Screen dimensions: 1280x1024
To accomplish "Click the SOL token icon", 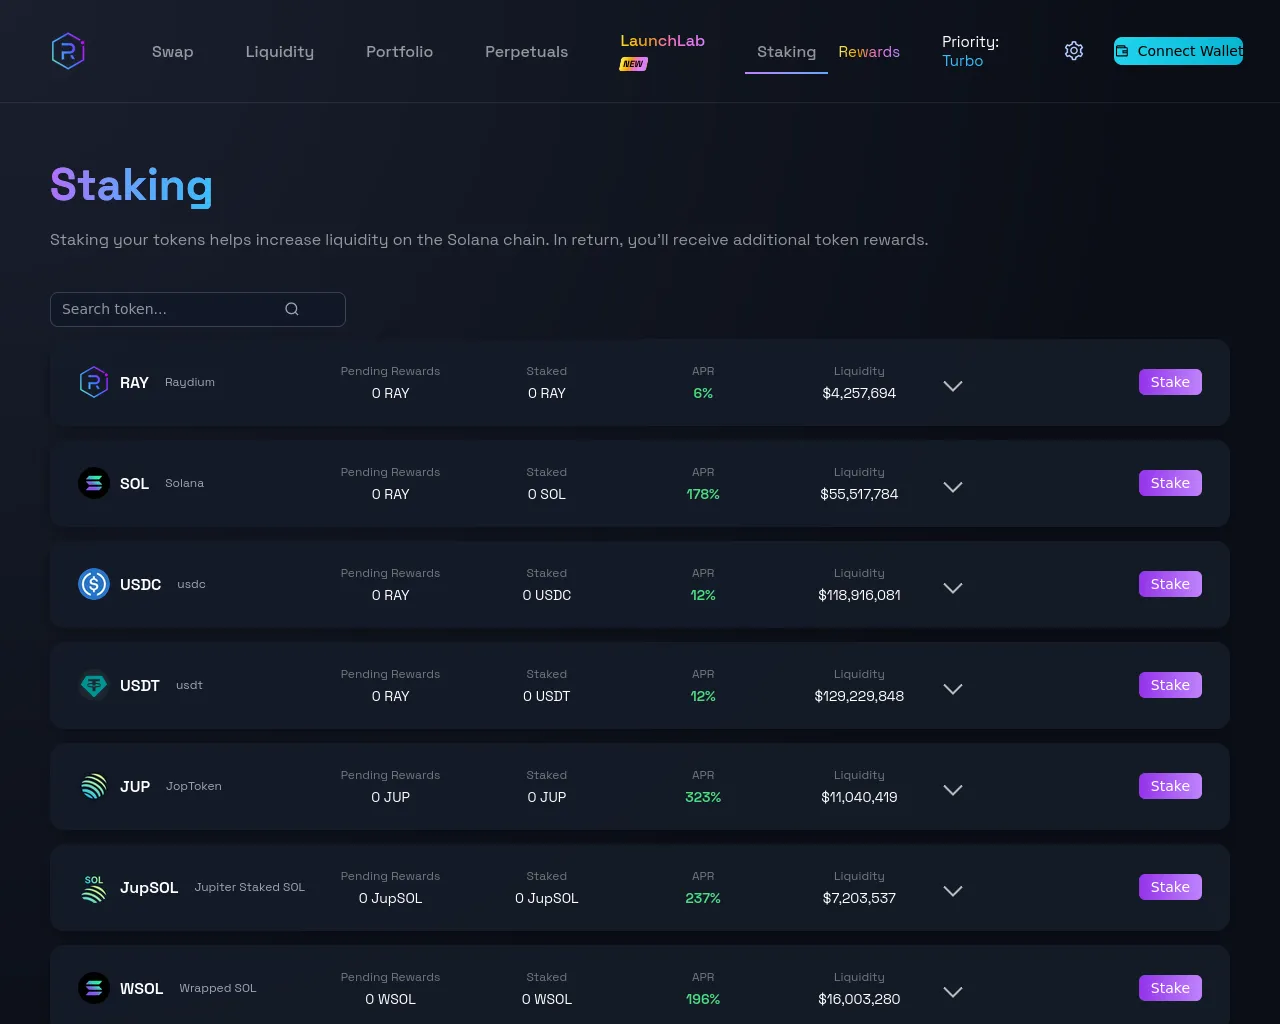I will click(x=94, y=483).
